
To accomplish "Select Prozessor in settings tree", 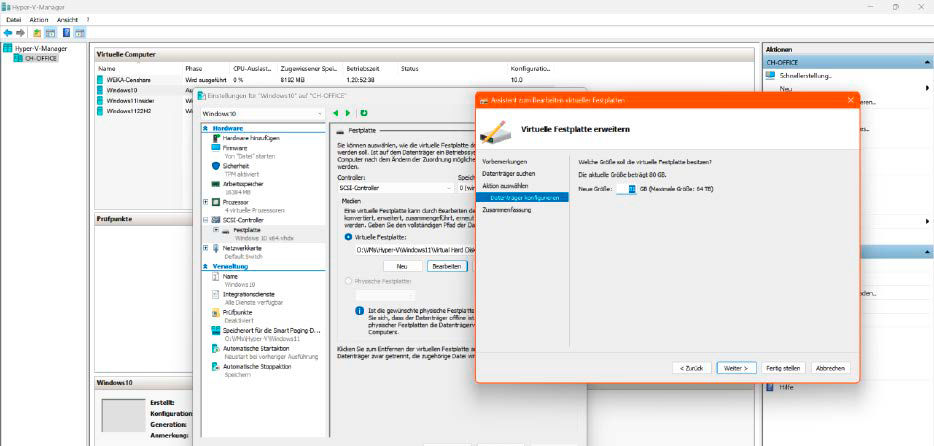I will (x=235, y=202).
